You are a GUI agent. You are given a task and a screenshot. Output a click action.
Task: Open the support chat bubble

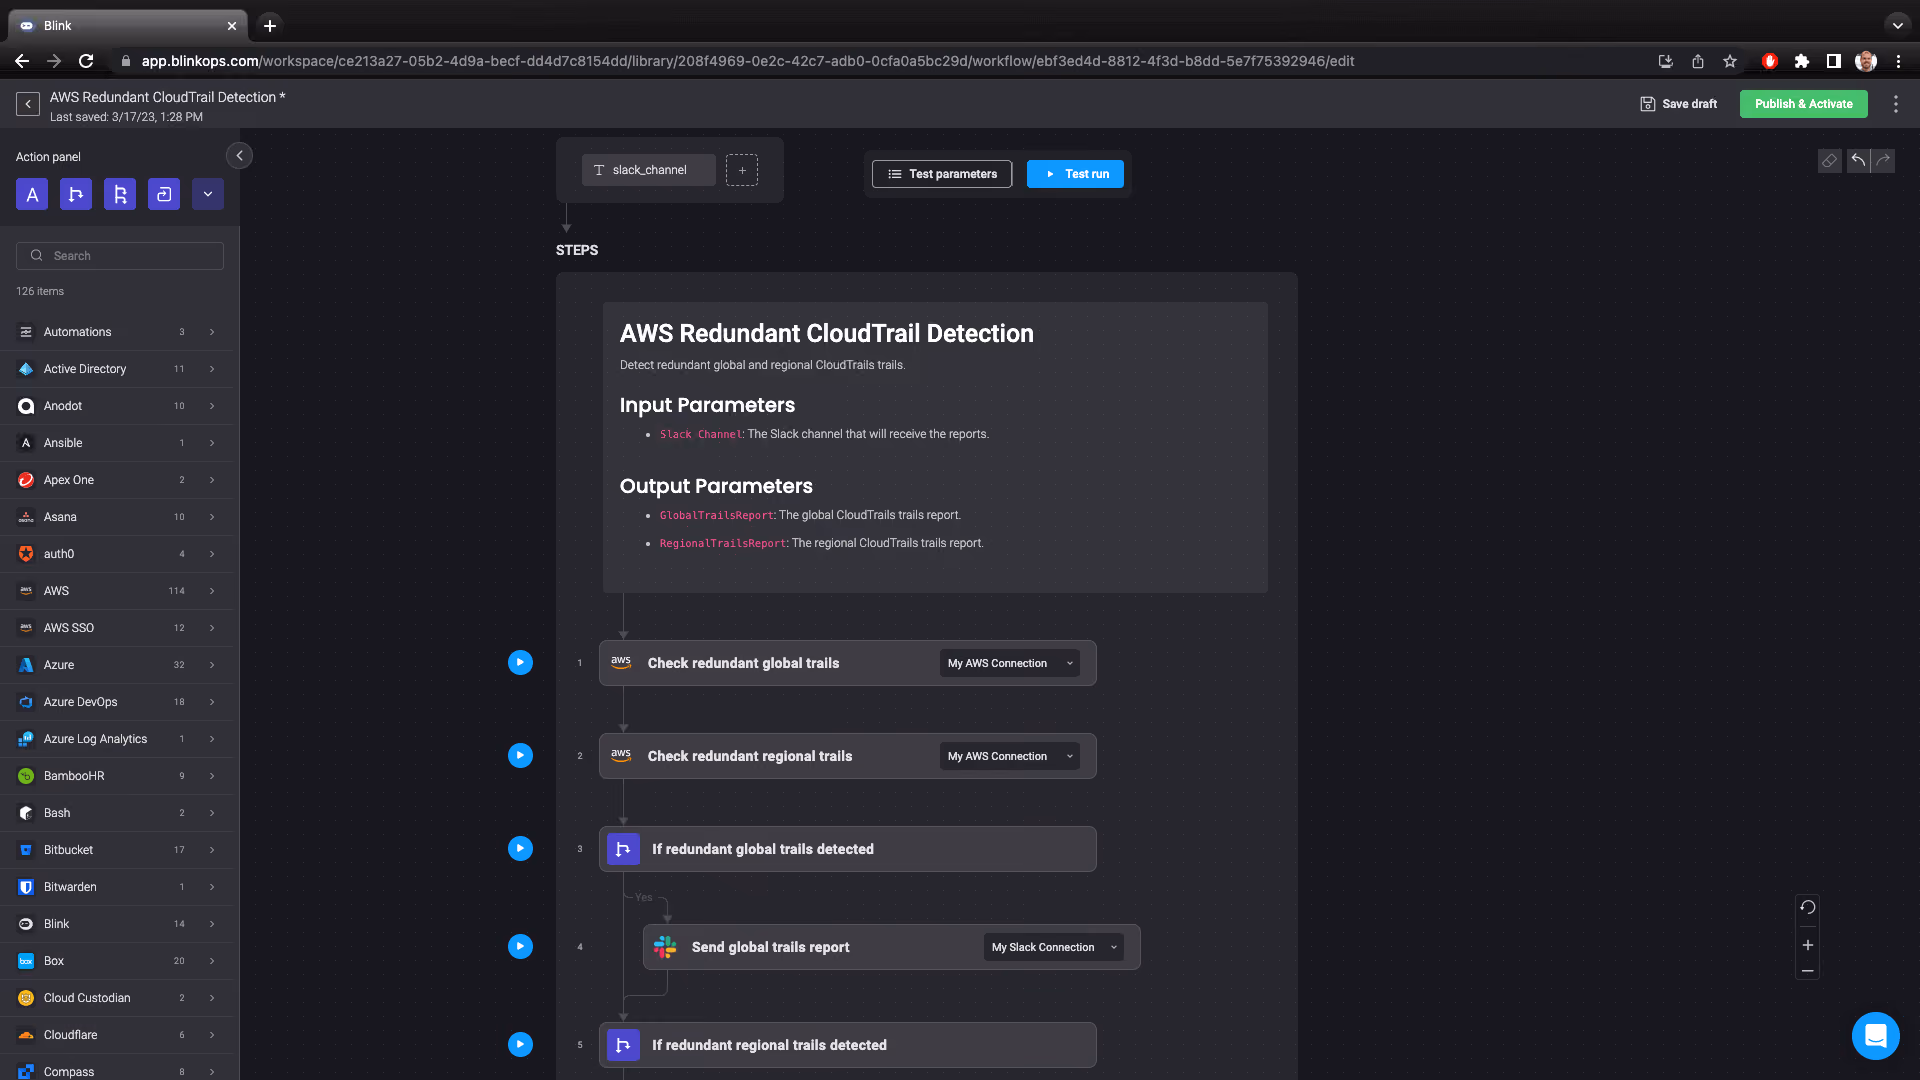1875,1035
